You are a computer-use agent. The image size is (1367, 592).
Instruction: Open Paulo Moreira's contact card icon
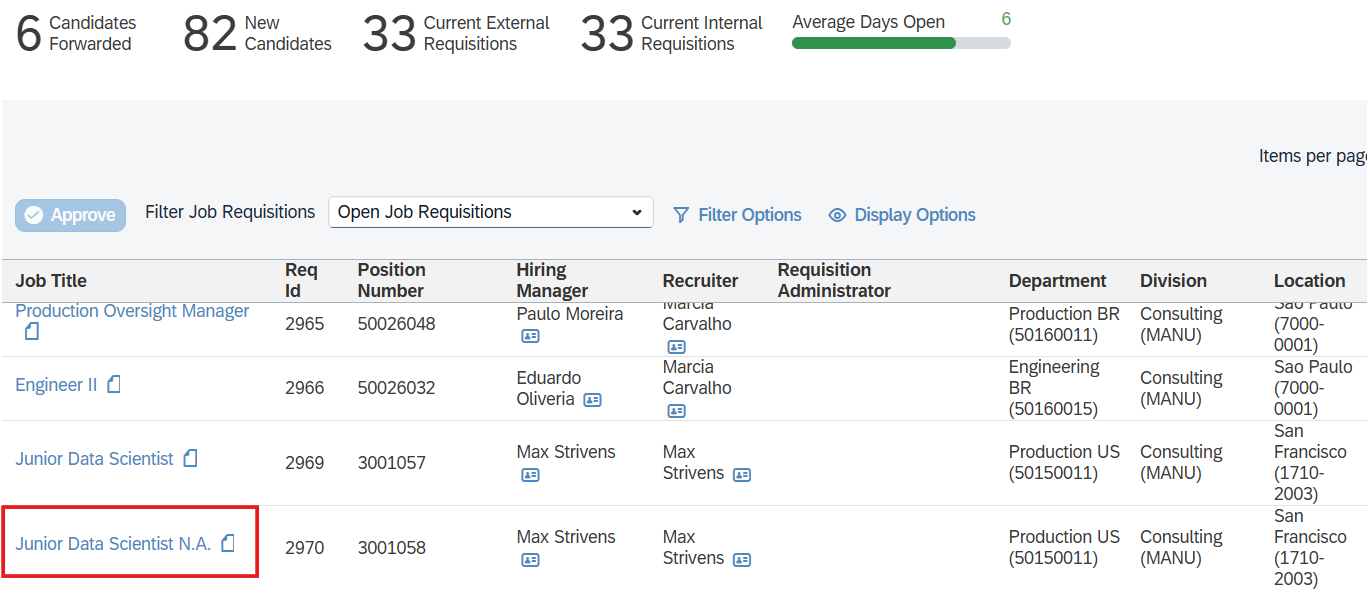click(530, 336)
